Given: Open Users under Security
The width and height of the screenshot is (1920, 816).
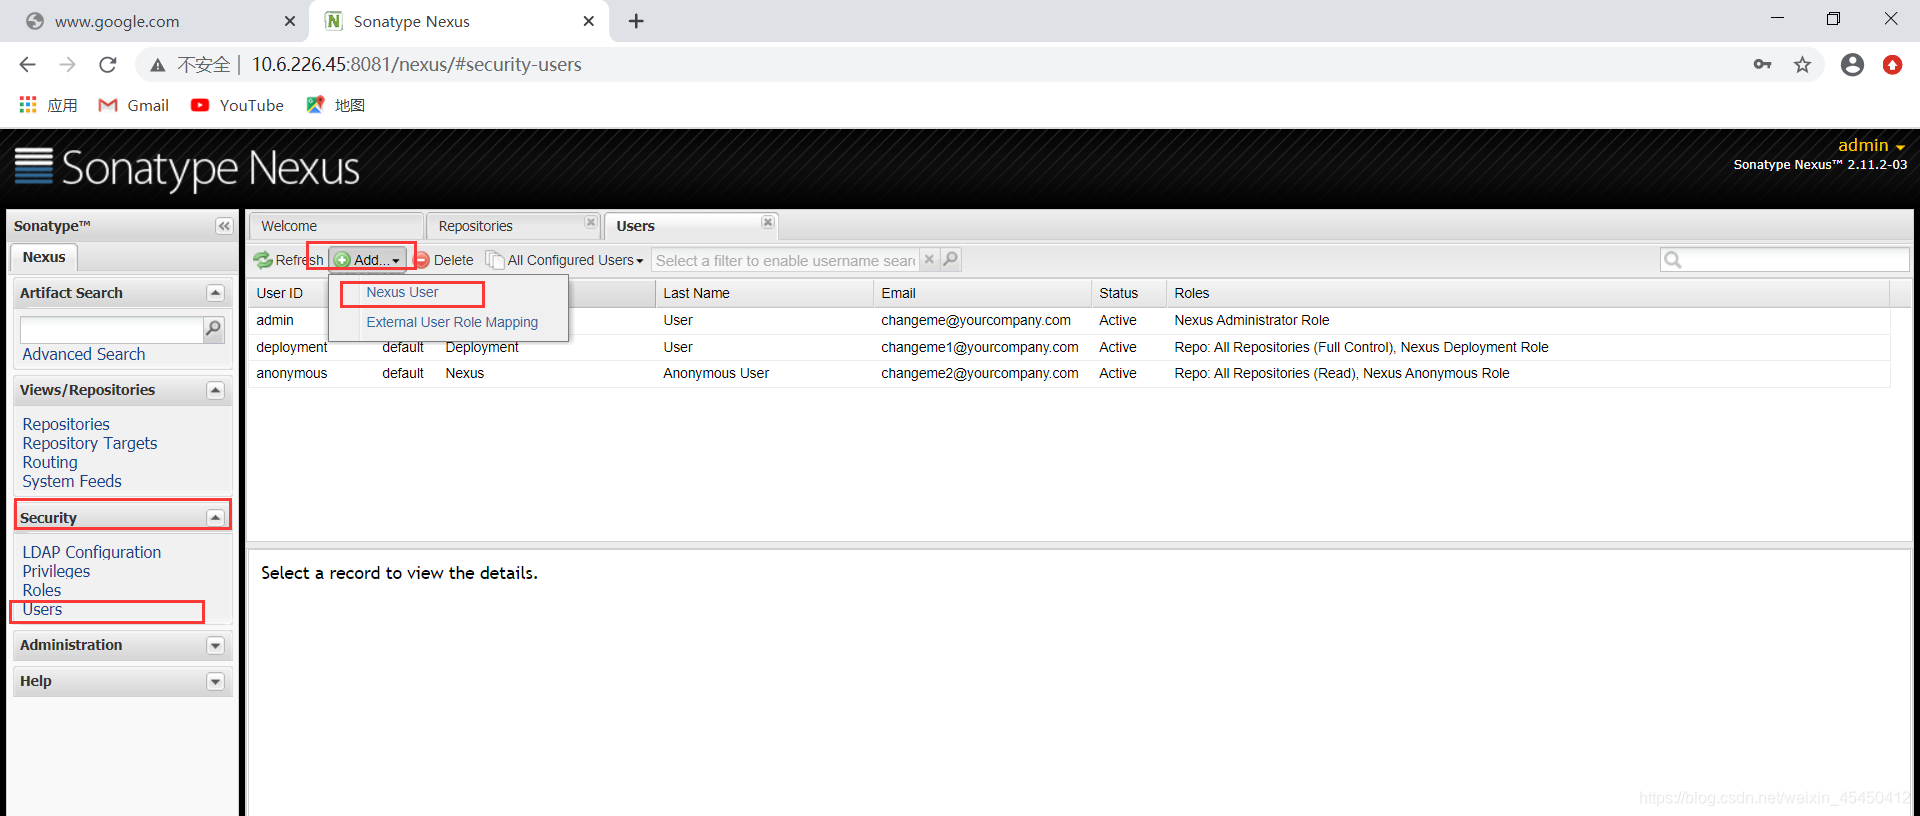Looking at the screenshot, I should click(42, 609).
